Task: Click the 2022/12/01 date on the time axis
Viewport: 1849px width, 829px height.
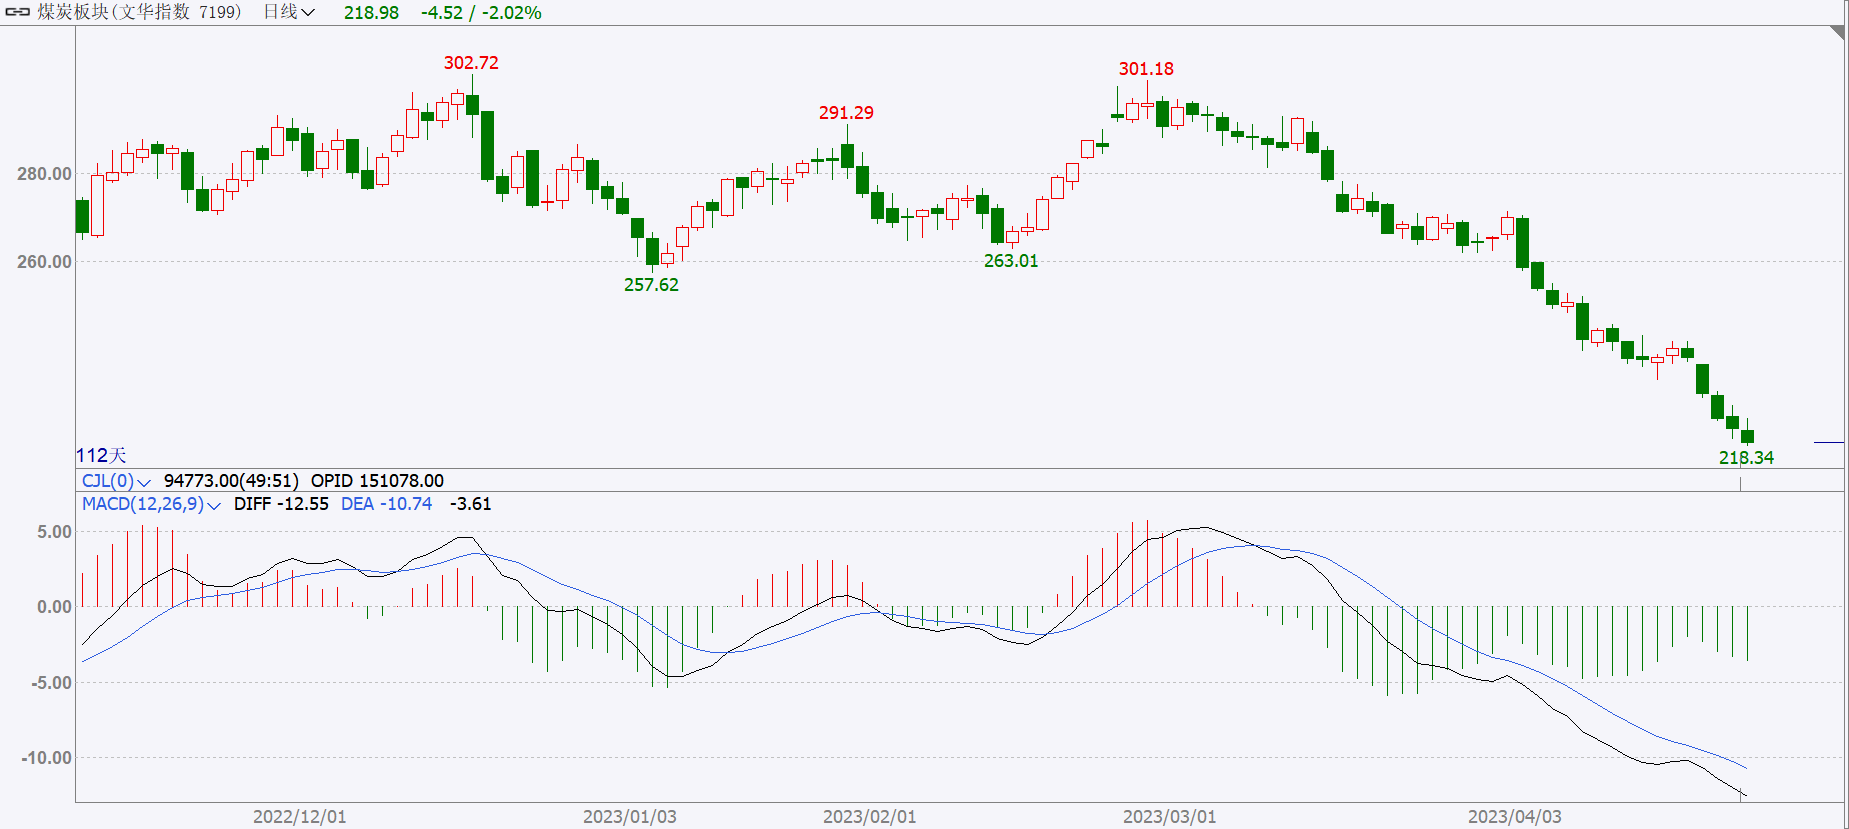Action: [x=299, y=817]
